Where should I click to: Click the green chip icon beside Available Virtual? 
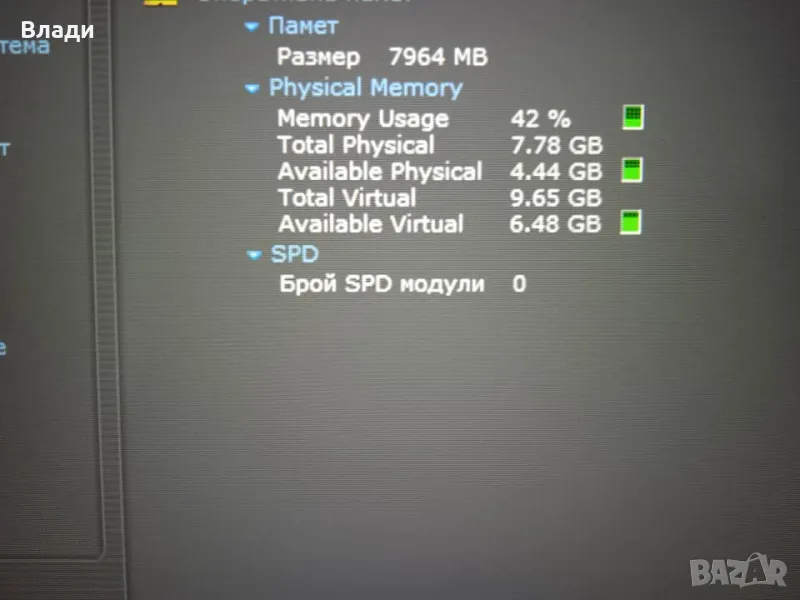tap(631, 222)
